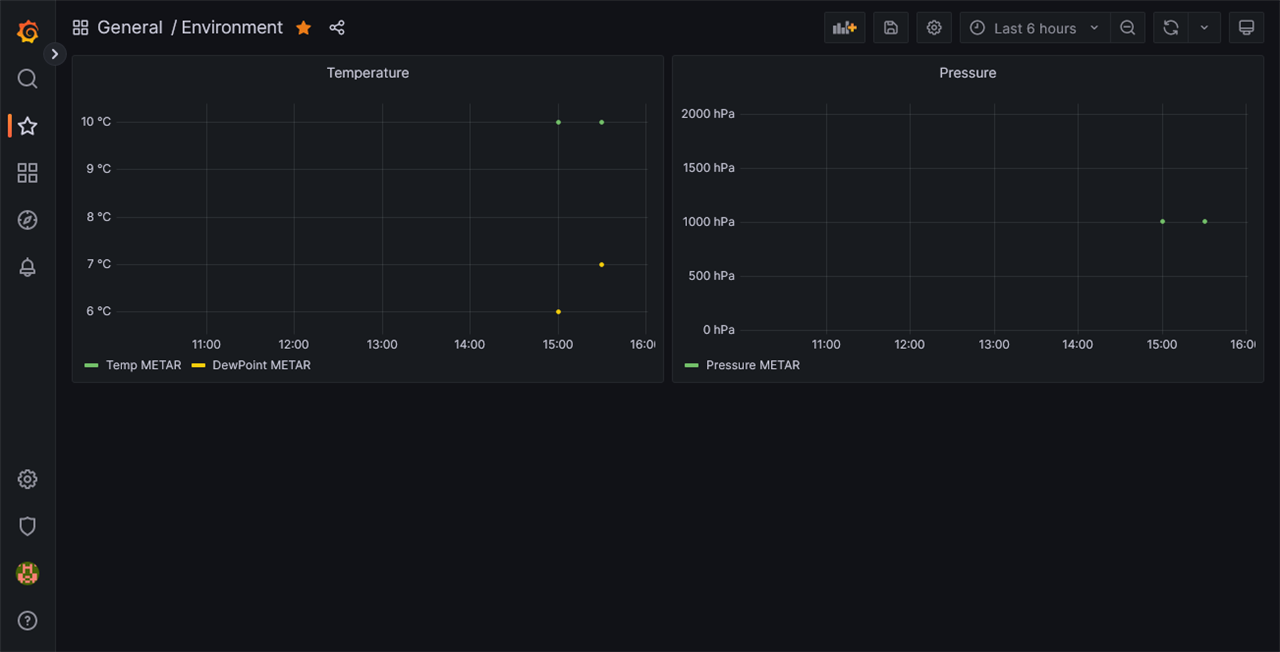The width and height of the screenshot is (1280, 652).
Task: Click the 13:00 label on Temperature chart
Action: [382, 345]
